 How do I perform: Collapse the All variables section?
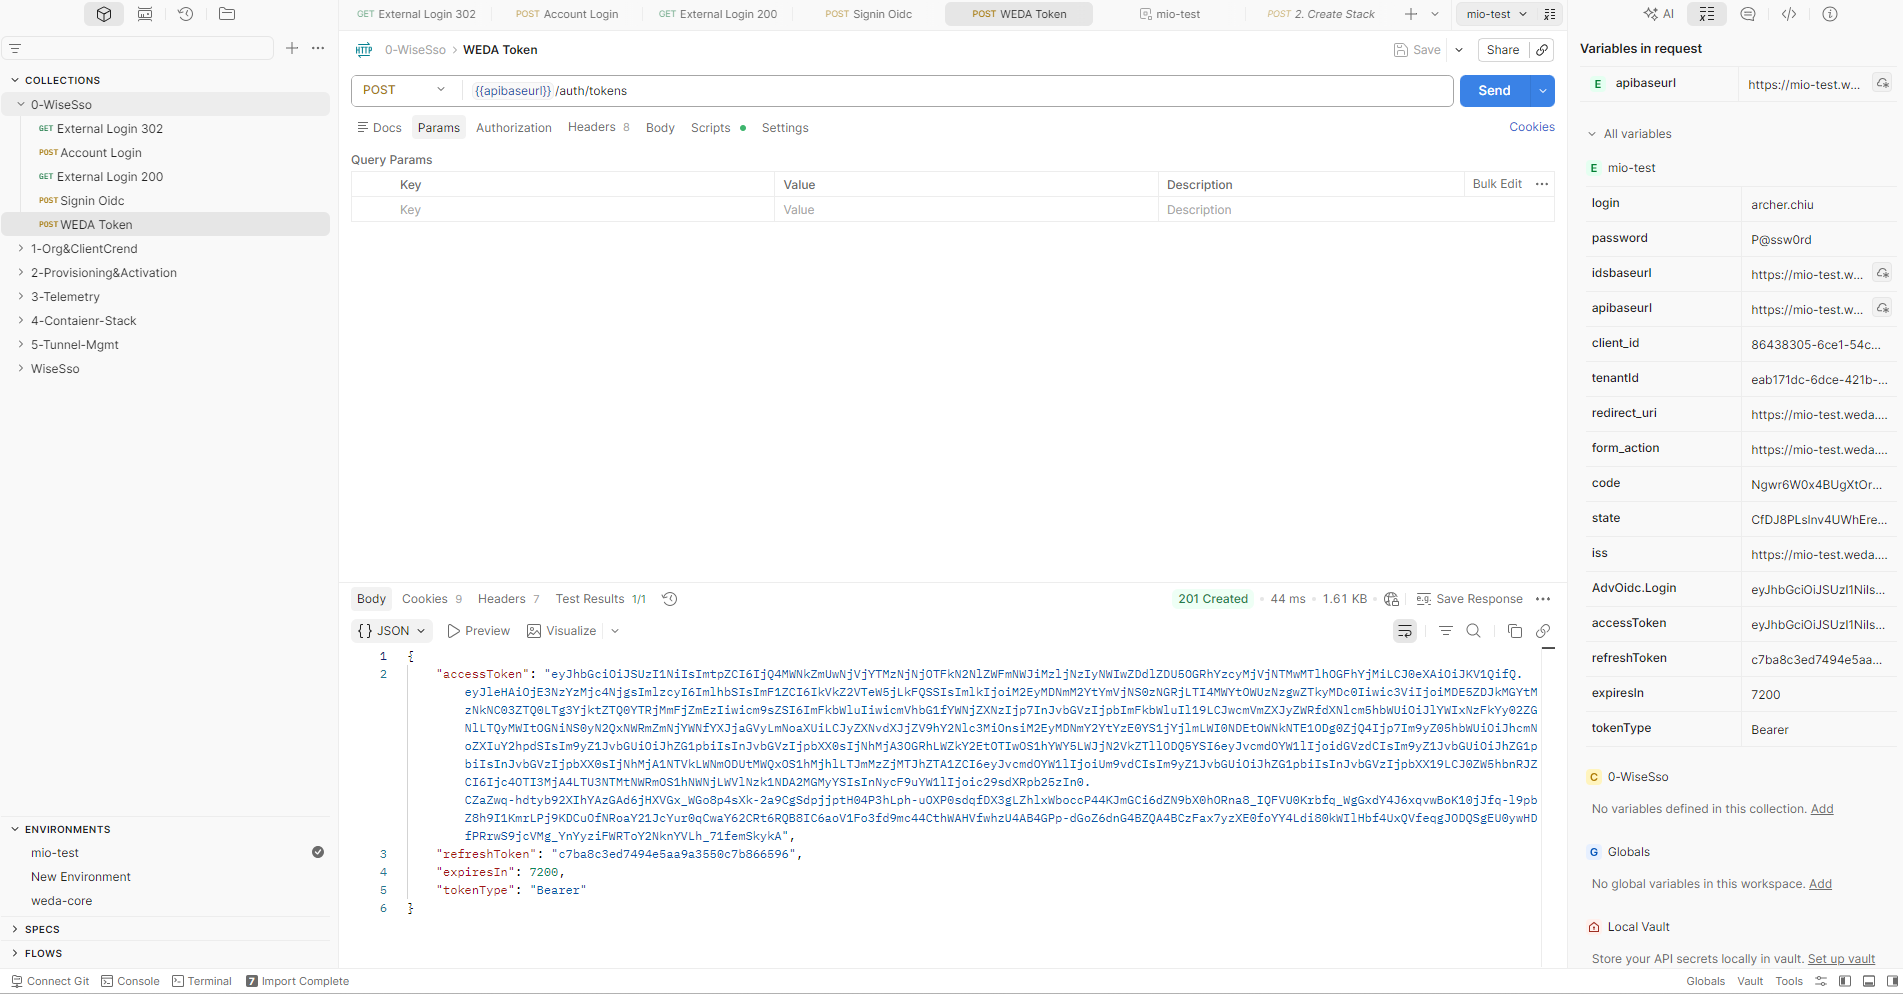1592,134
